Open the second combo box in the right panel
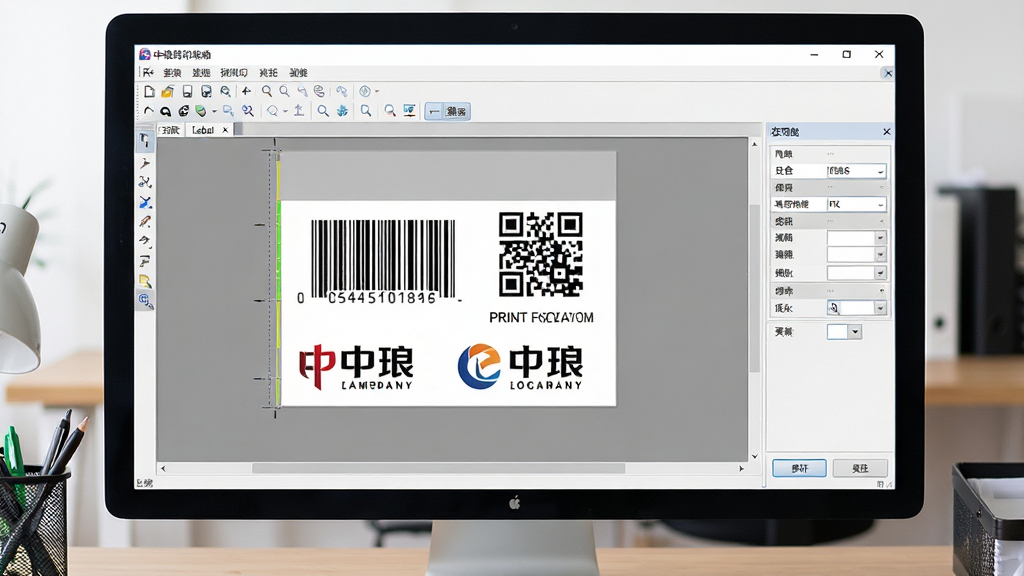1024x576 pixels. 856,204
